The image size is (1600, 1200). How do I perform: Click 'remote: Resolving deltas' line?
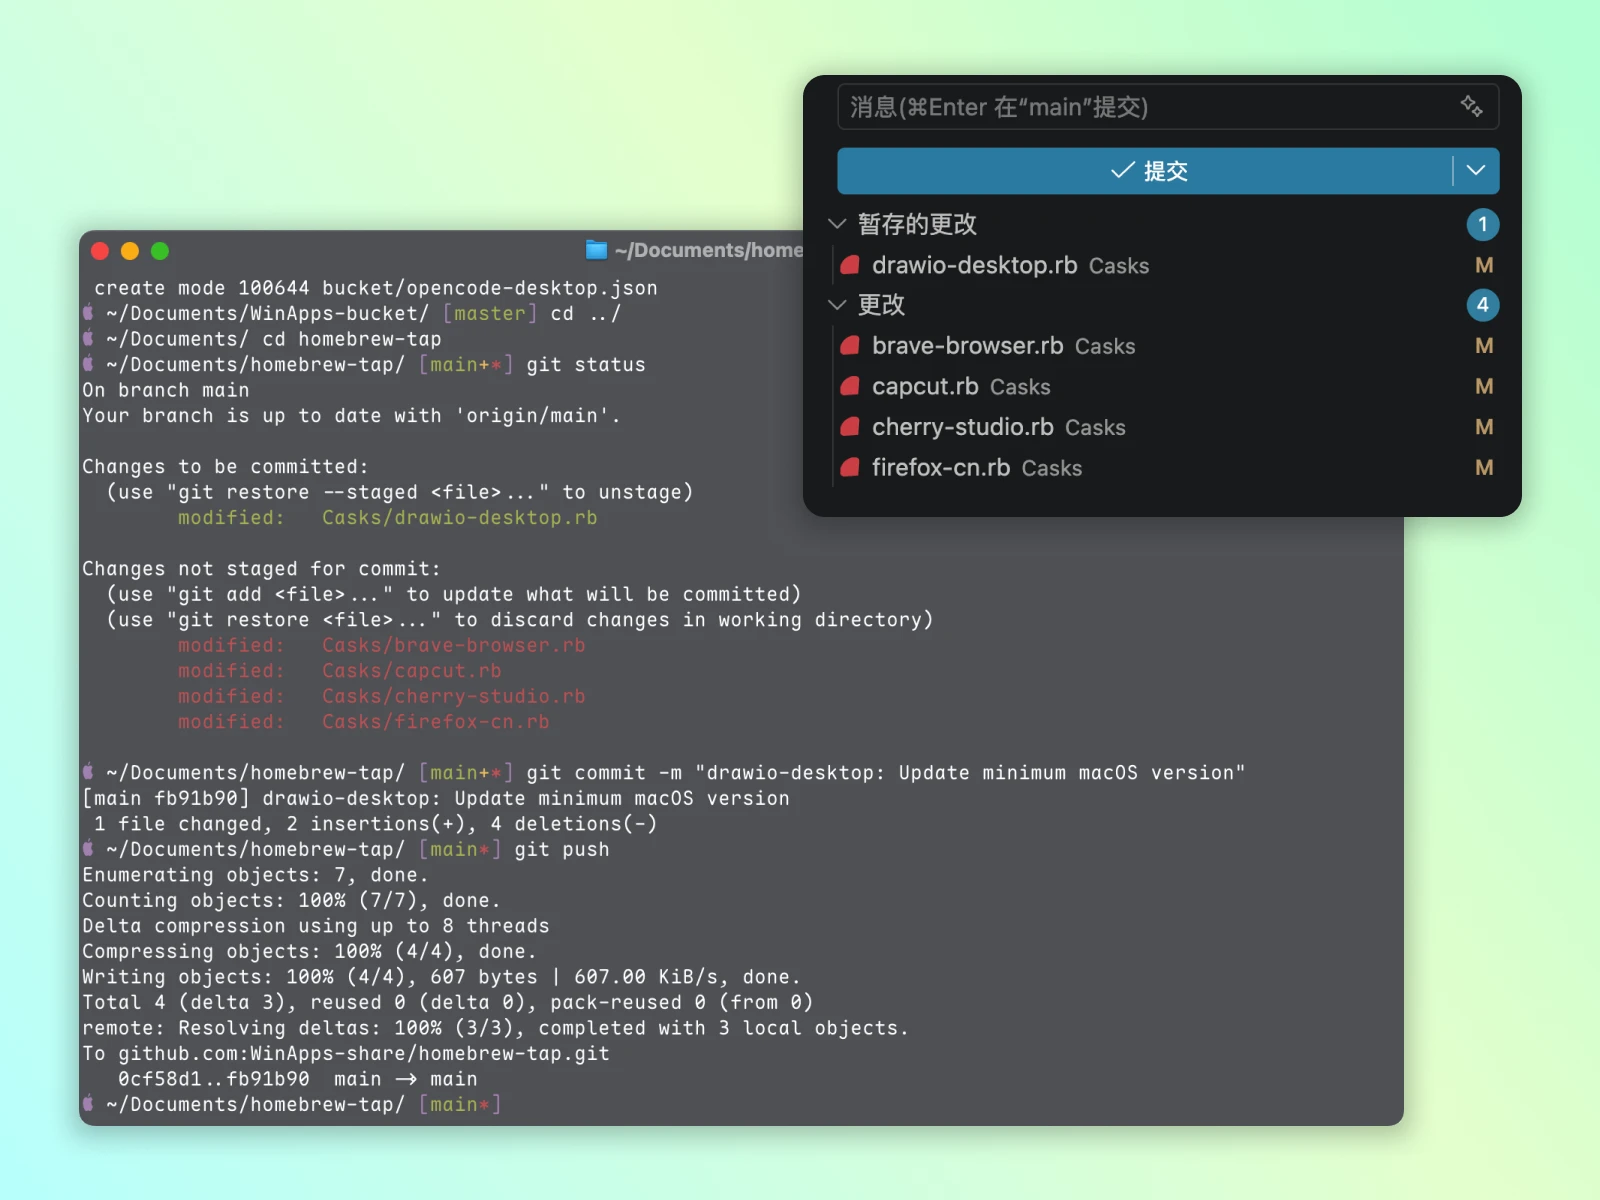tap(495, 1029)
